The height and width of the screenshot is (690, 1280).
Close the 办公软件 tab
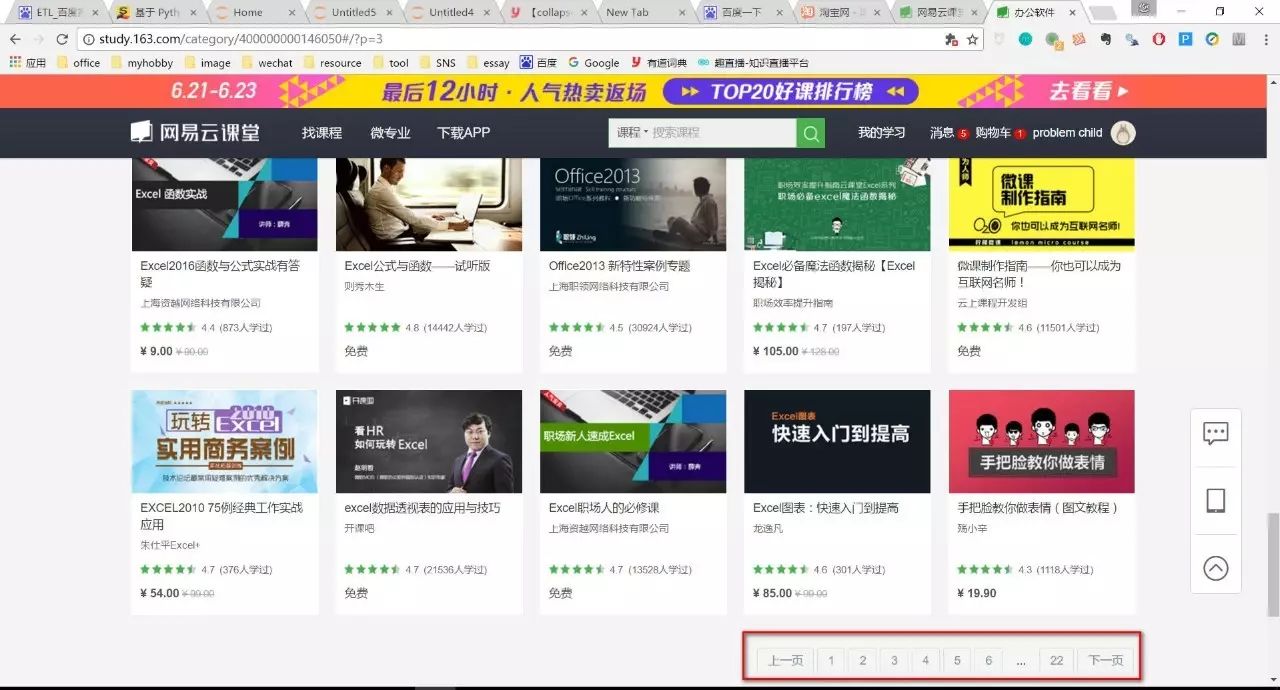1072,13
